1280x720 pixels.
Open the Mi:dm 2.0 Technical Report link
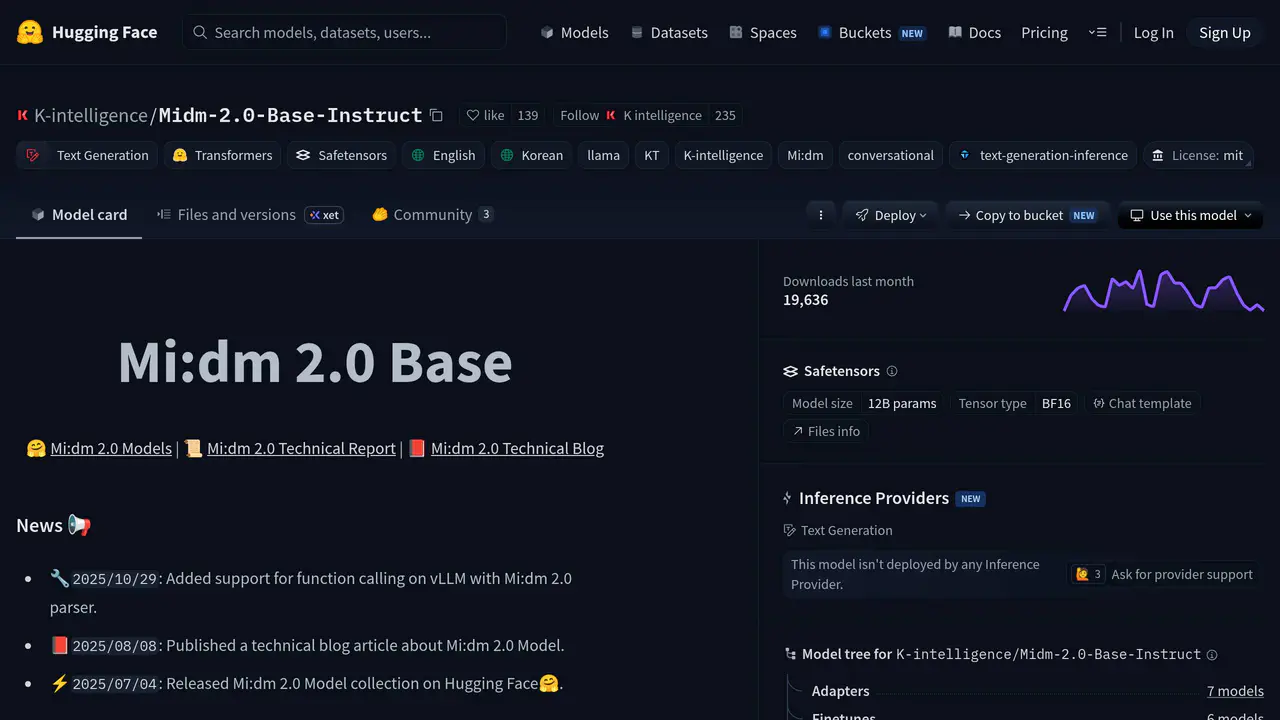(x=301, y=448)
